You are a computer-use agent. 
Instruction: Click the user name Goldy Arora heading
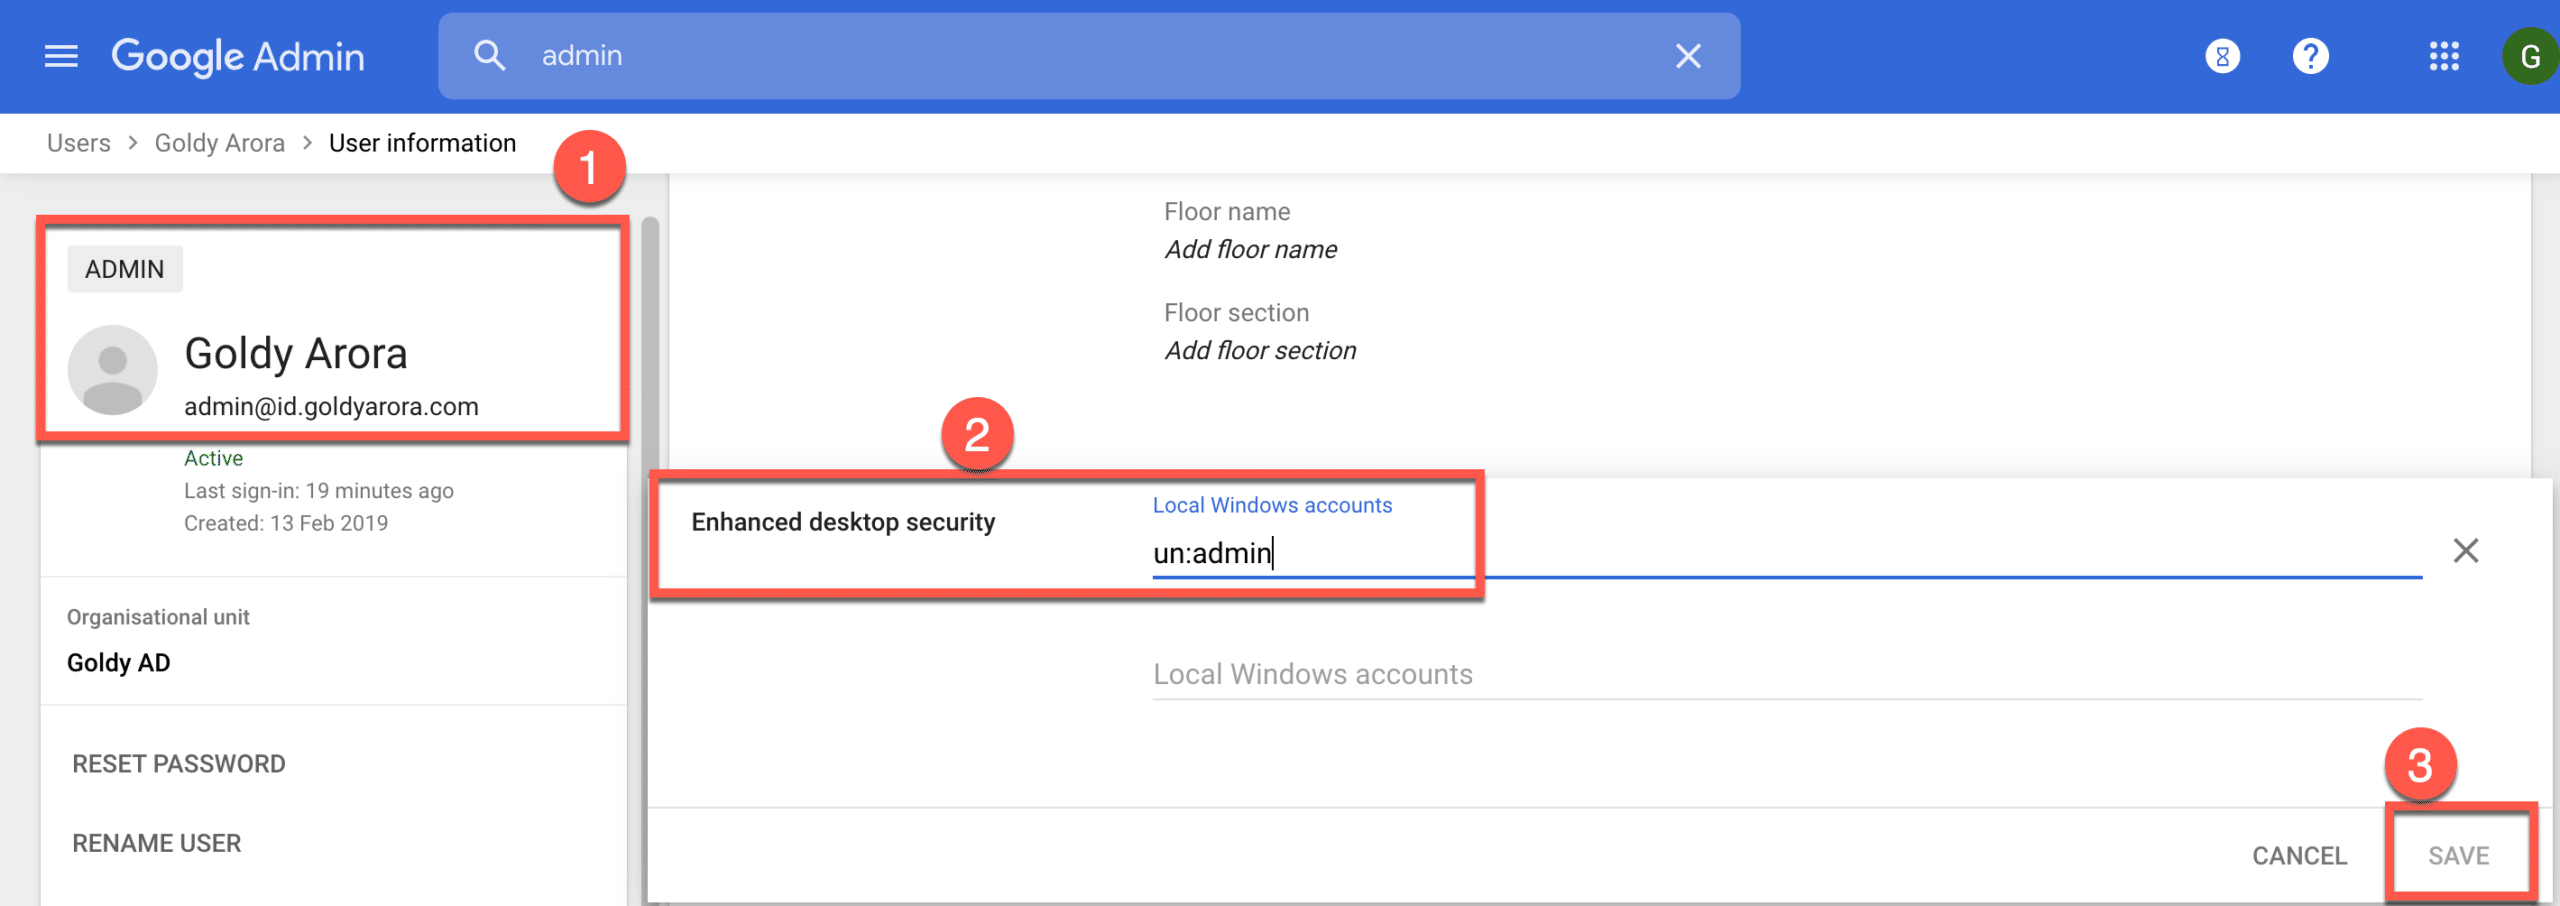pos(296,353)
